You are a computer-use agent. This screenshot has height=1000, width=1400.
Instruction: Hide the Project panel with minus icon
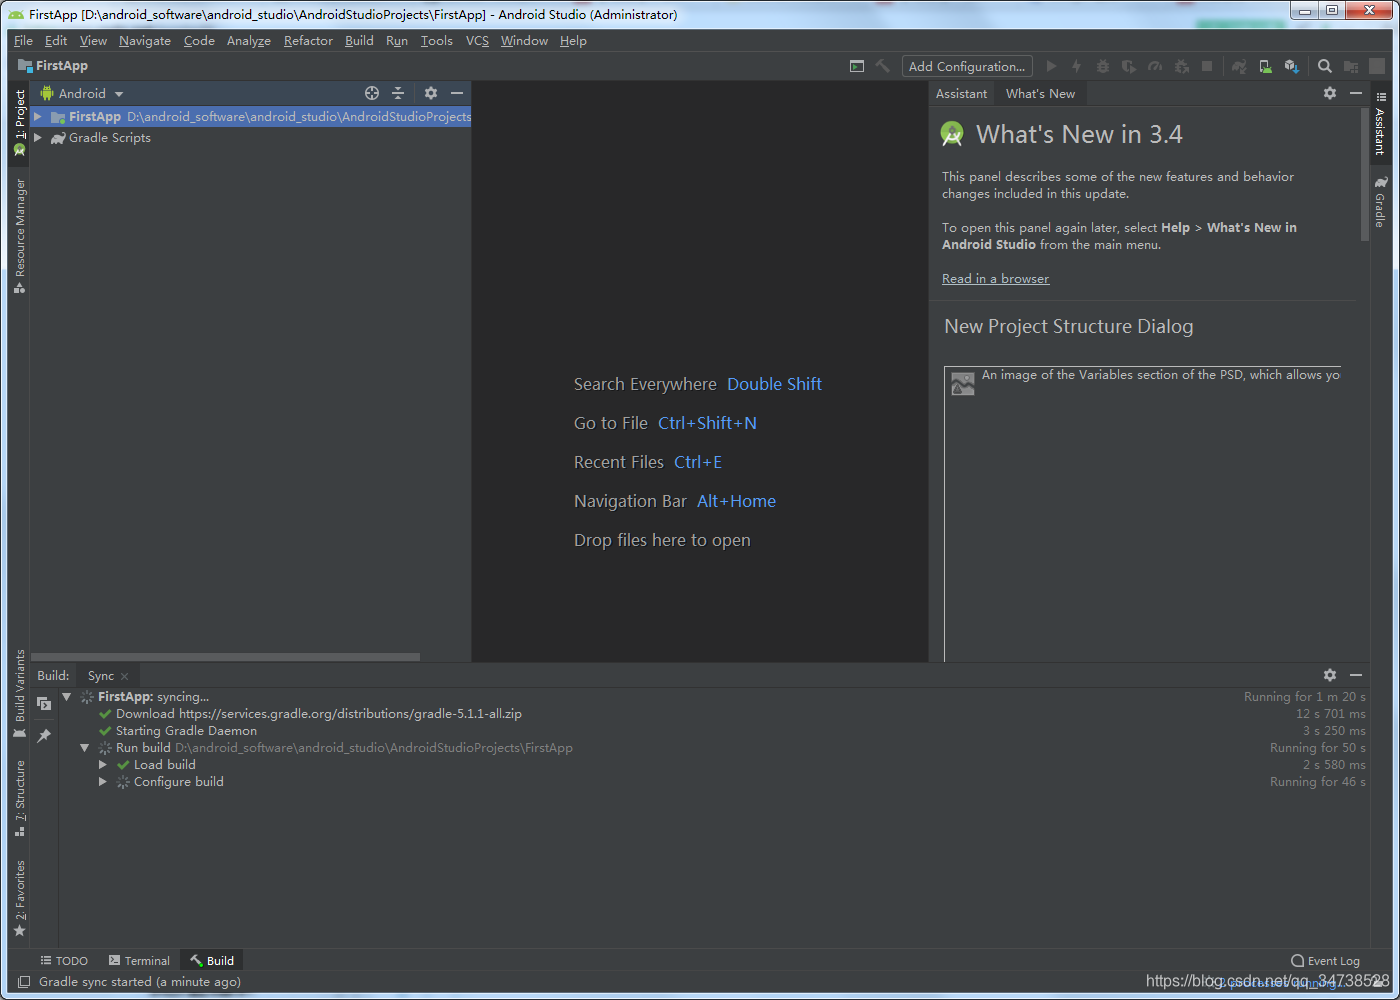[457, 93]
